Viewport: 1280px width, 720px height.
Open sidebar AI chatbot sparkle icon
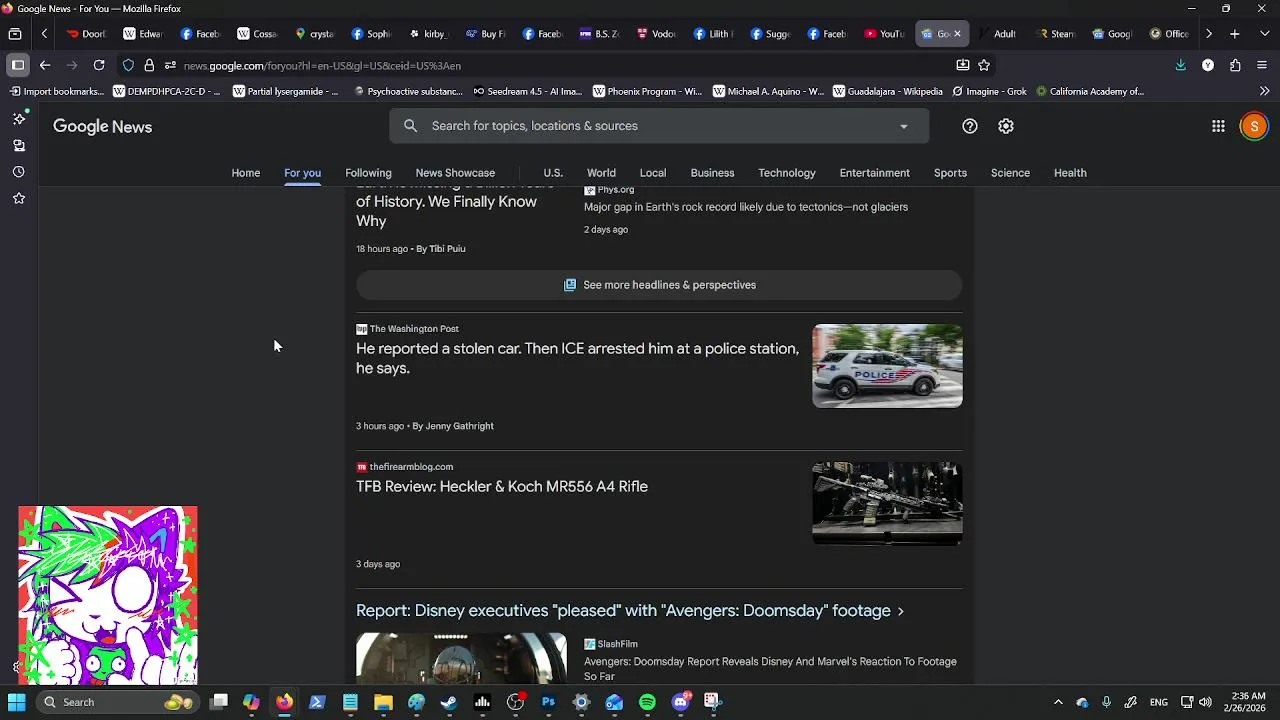point(18,119)
